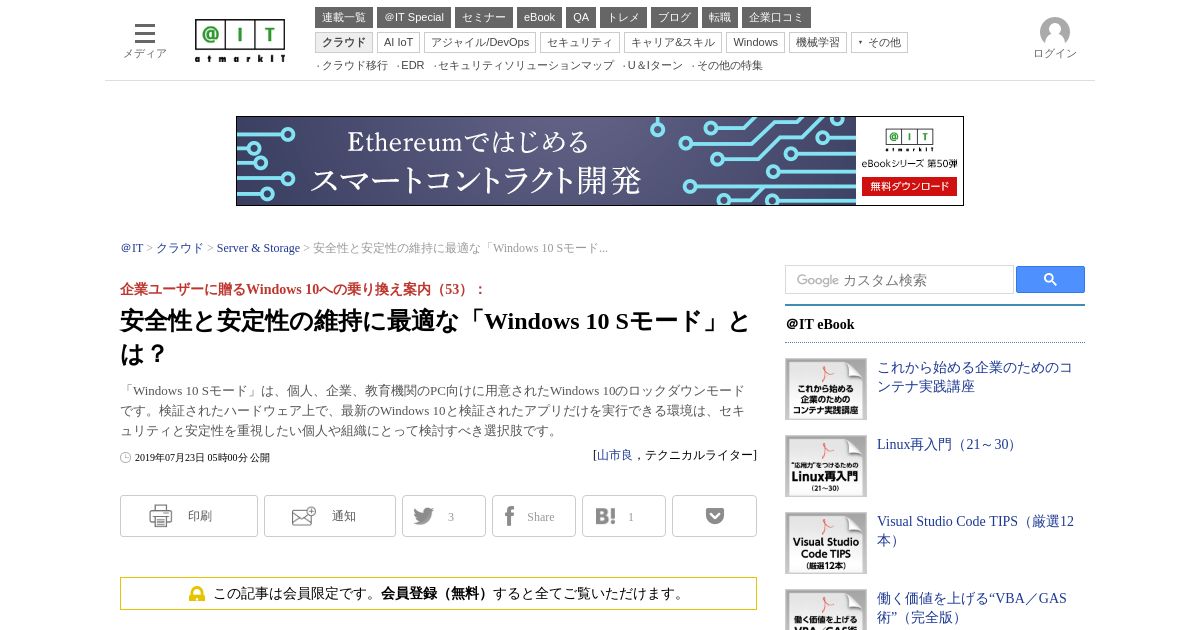
Task: Go to ＠IT breadcrumb link
Action: click(132, 248)
